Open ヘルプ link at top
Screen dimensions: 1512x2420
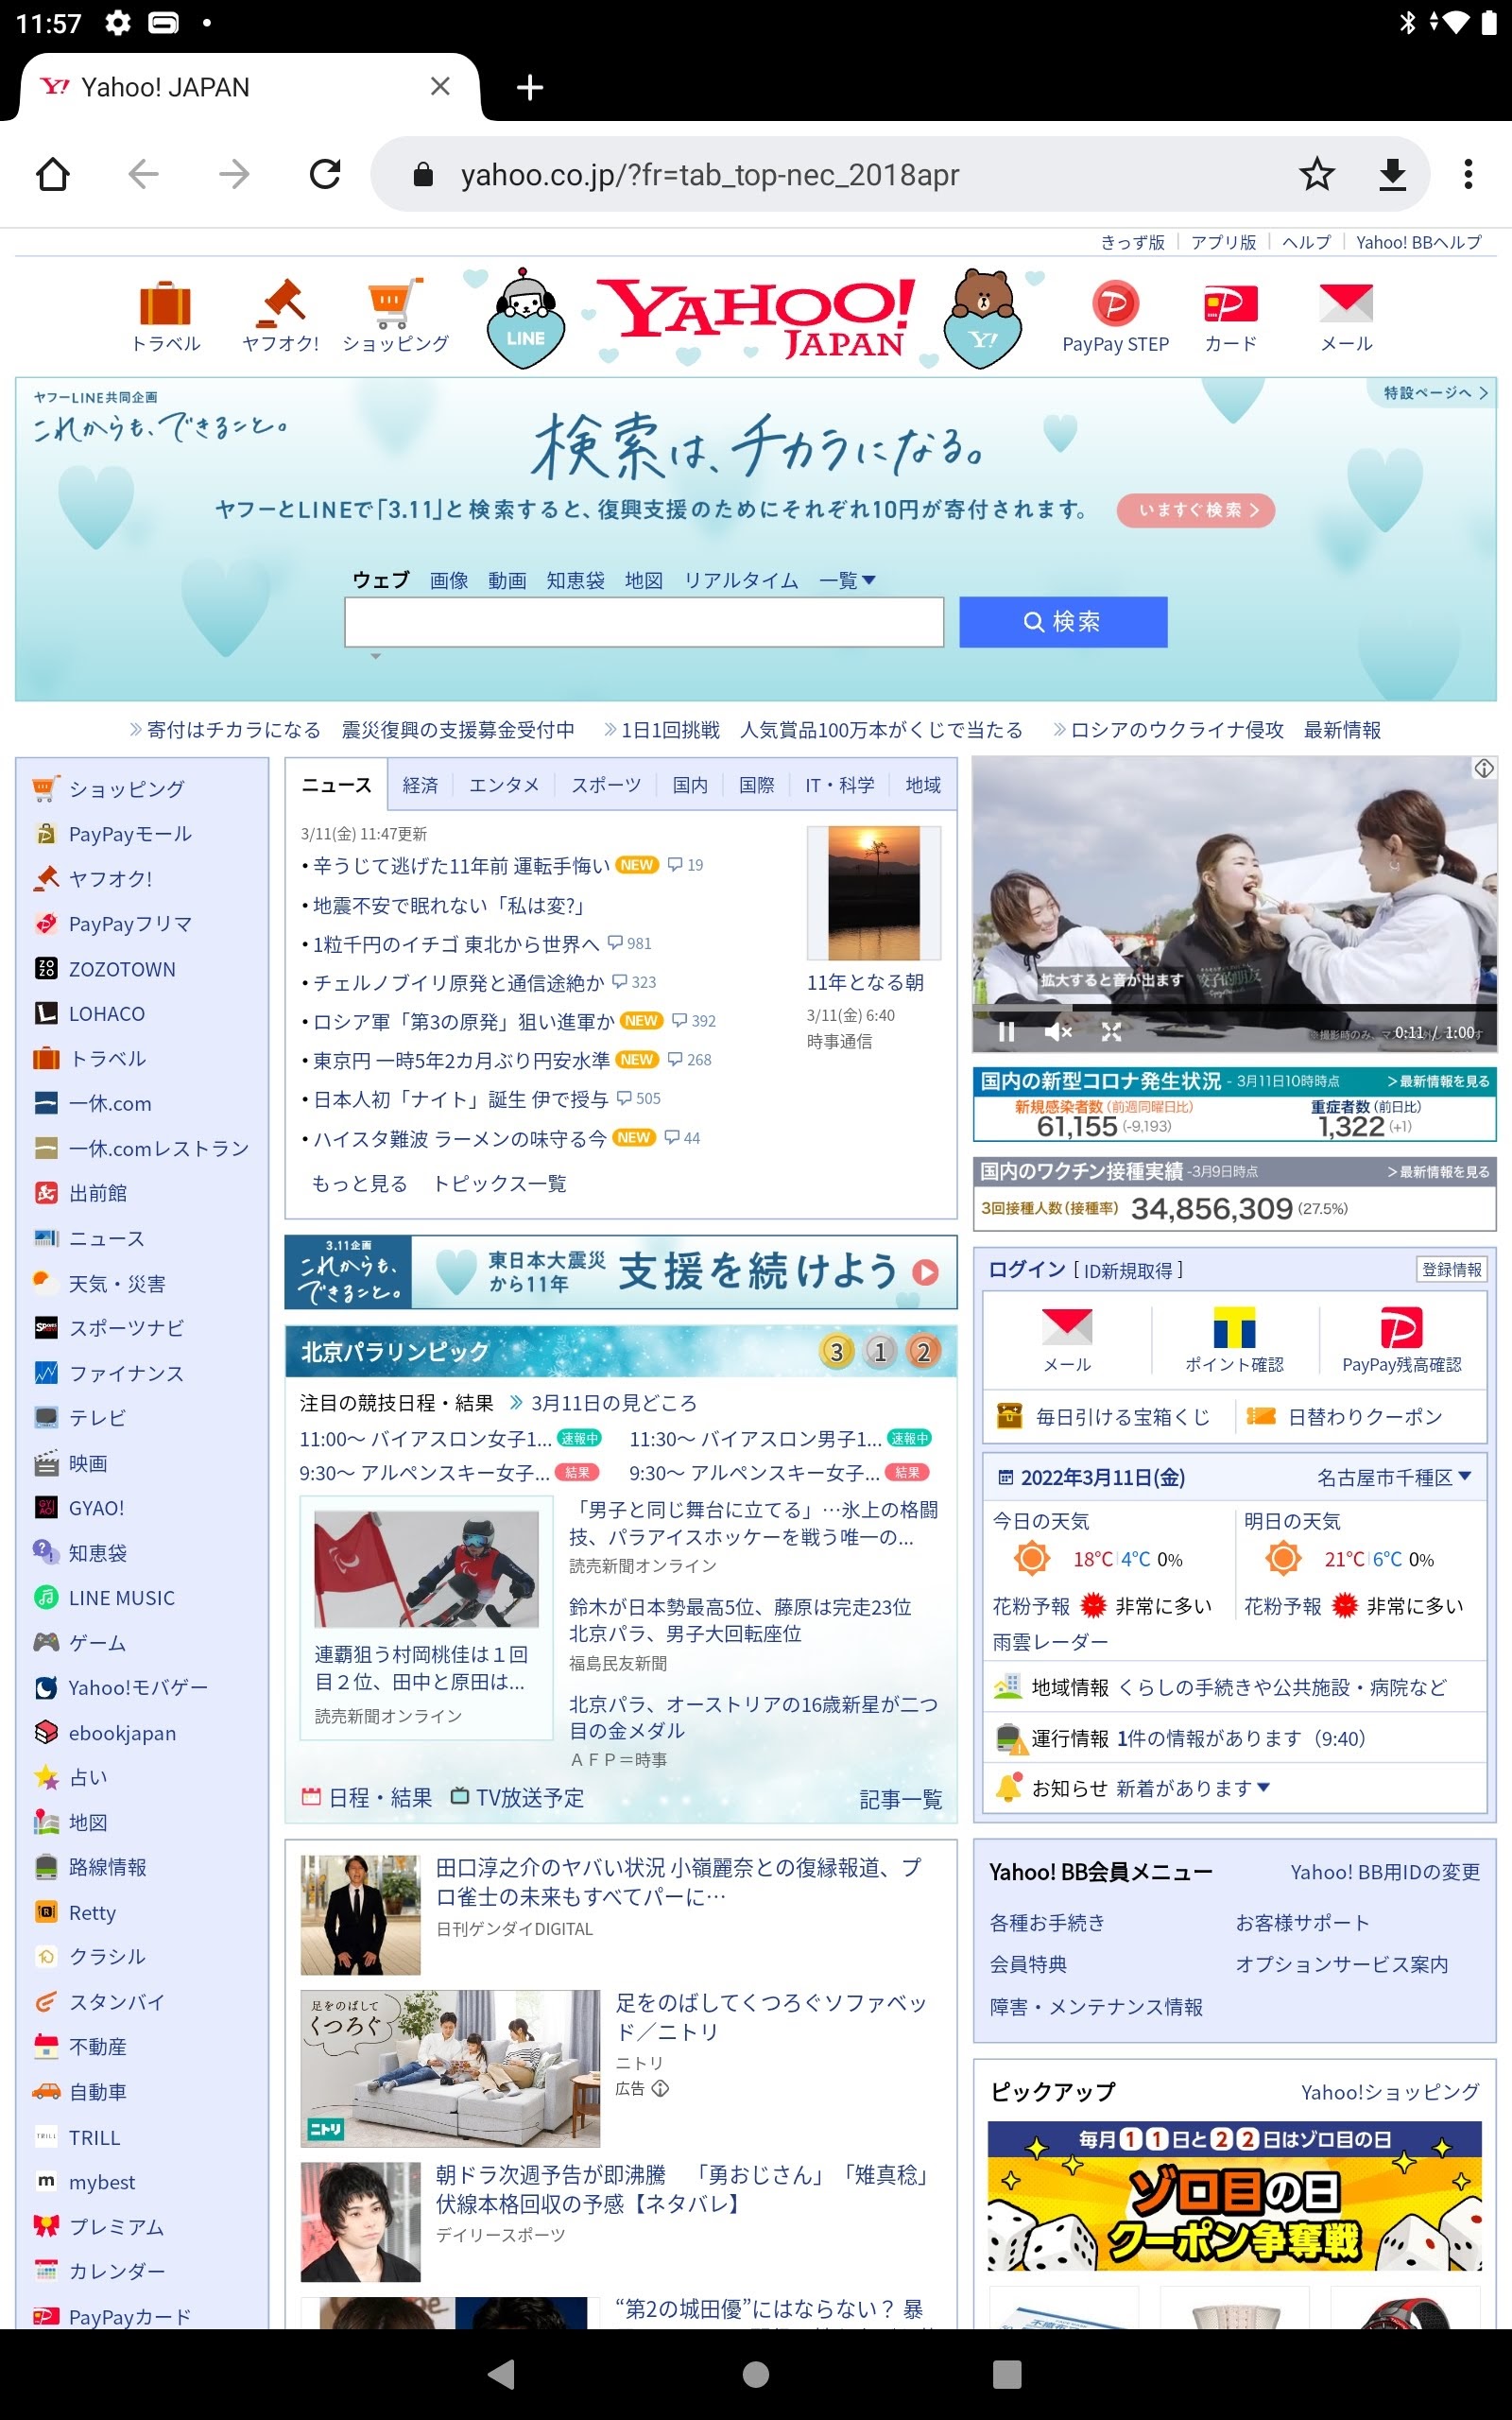point(1306,242)
